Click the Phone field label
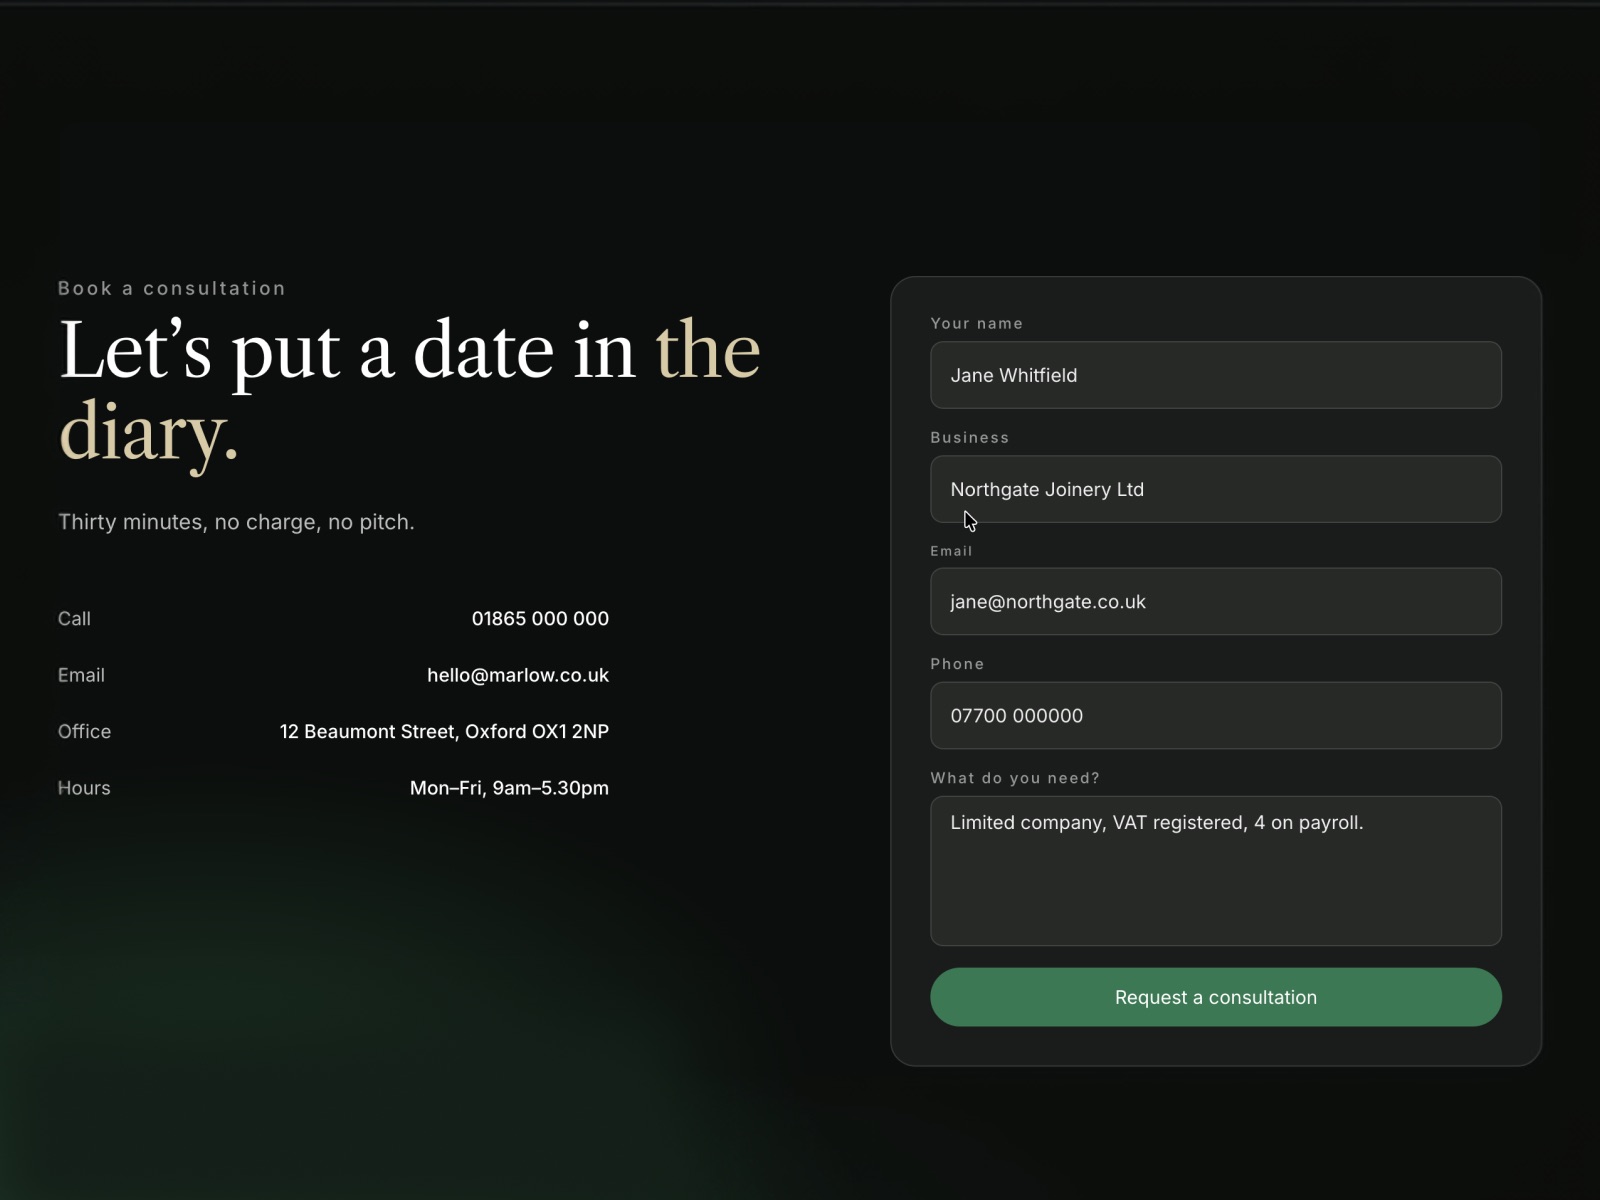This screenshot has height=1200, width=1600. pos(957,664)
